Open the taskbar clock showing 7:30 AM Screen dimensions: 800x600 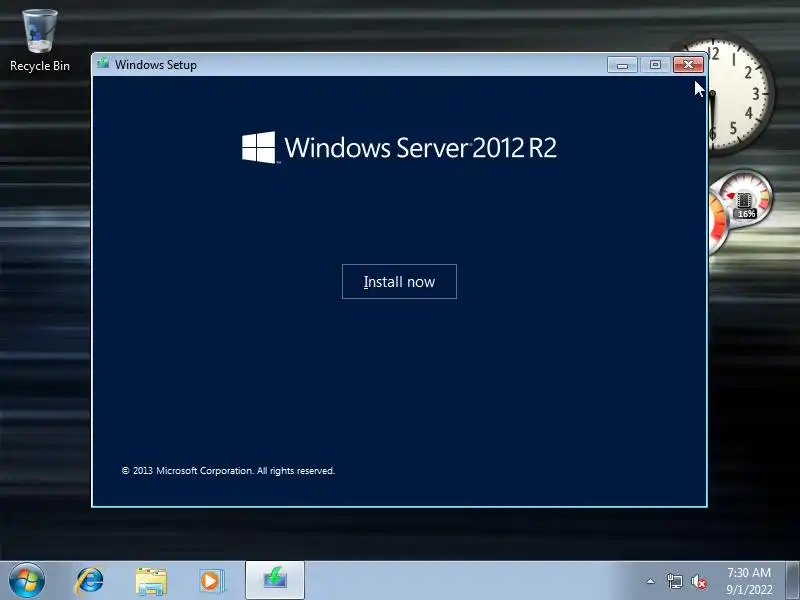749,581
